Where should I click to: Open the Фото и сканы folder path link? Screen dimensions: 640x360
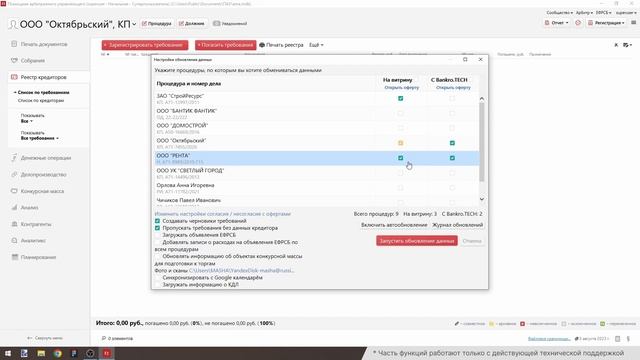tap(241, 271)
